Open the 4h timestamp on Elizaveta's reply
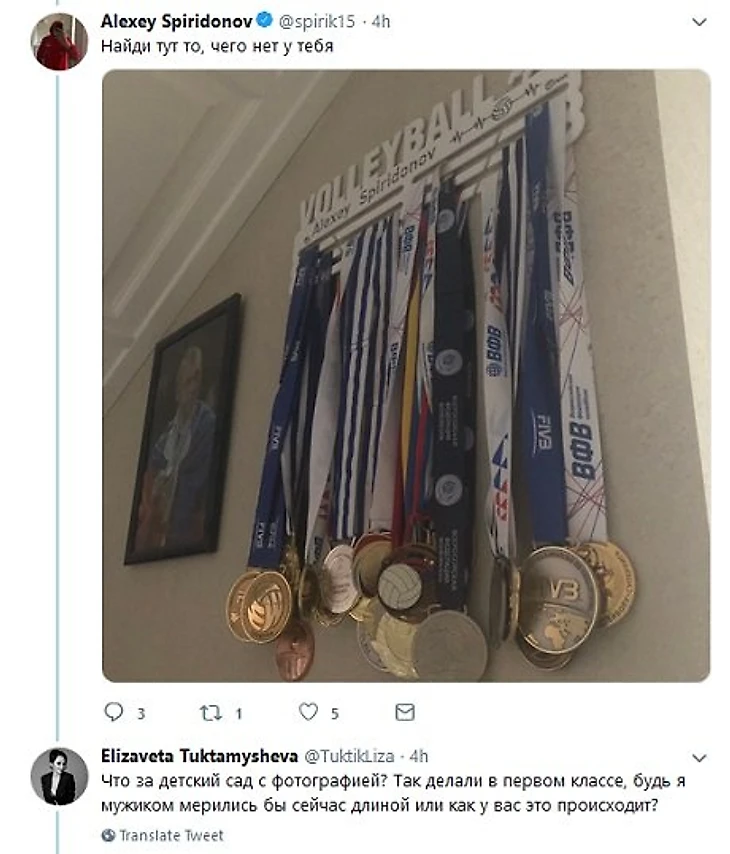The width and height of the screenshot is (730, 854). click(418, 757)
